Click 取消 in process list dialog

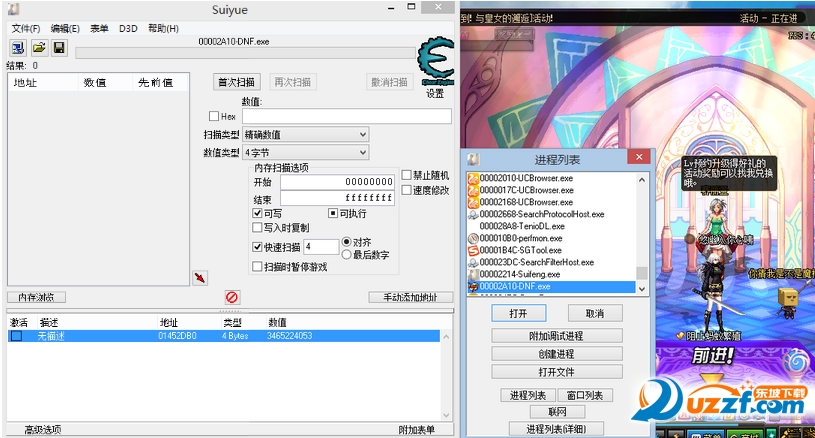coord(595,313)
